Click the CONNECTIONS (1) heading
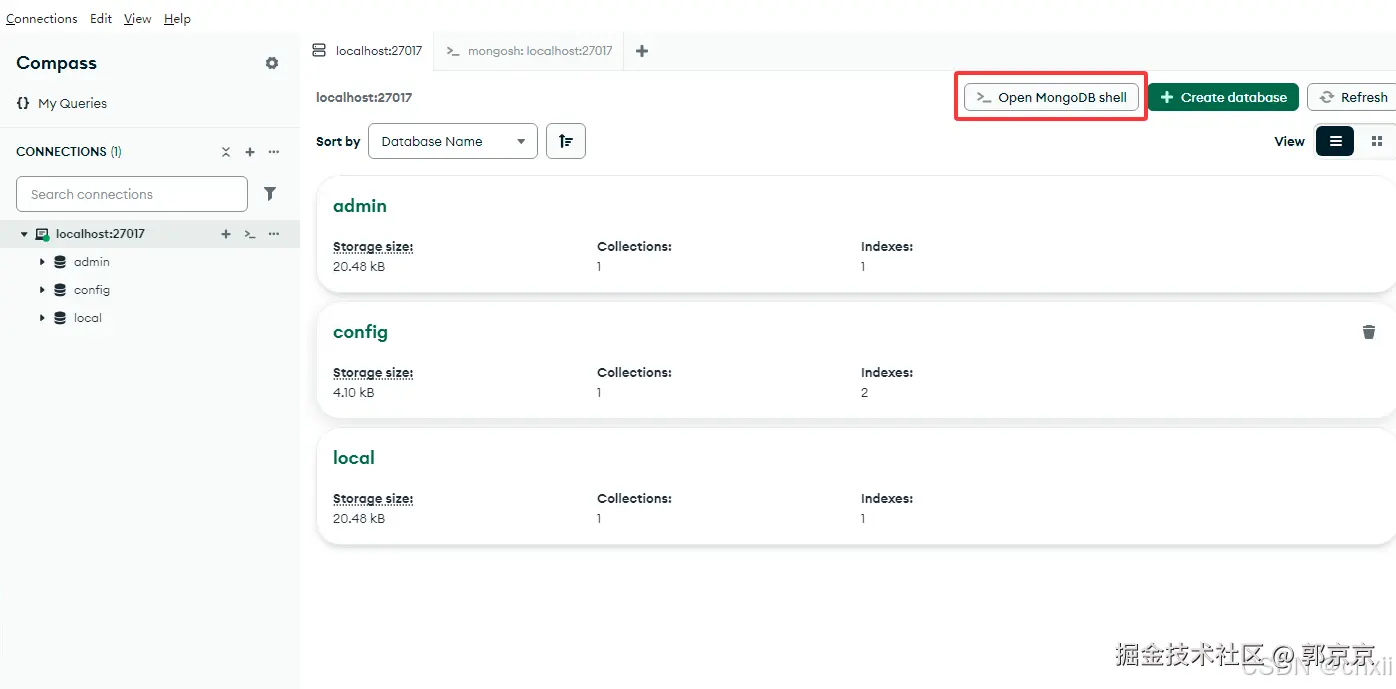The width and height of the screenshot is (1396, 689). tap(69, 152)
